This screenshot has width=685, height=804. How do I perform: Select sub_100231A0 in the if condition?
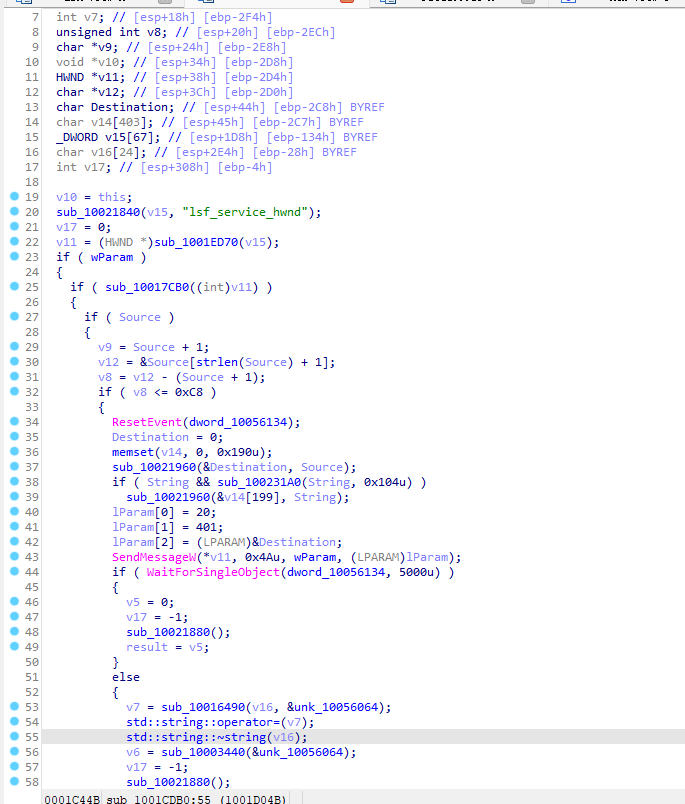[x=259, y=482]
